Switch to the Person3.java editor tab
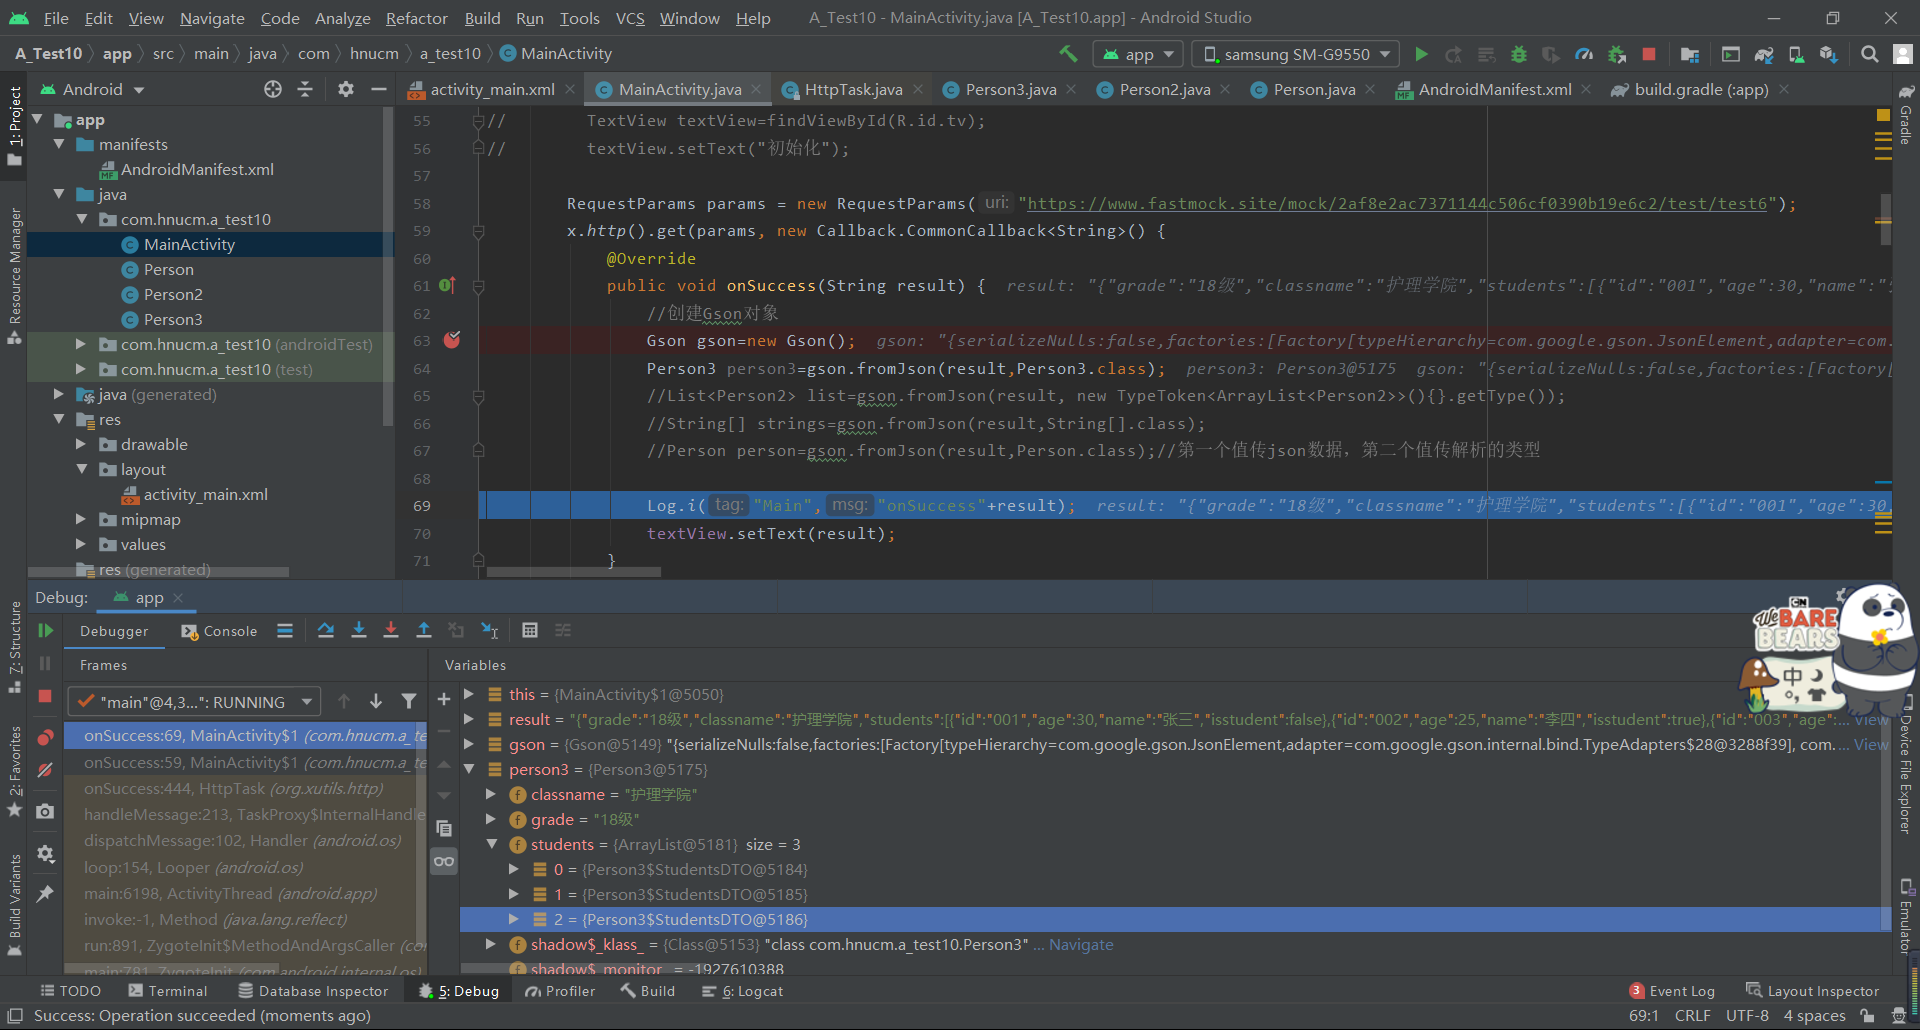1920x1030 pixels. [x=1010, y=89]
